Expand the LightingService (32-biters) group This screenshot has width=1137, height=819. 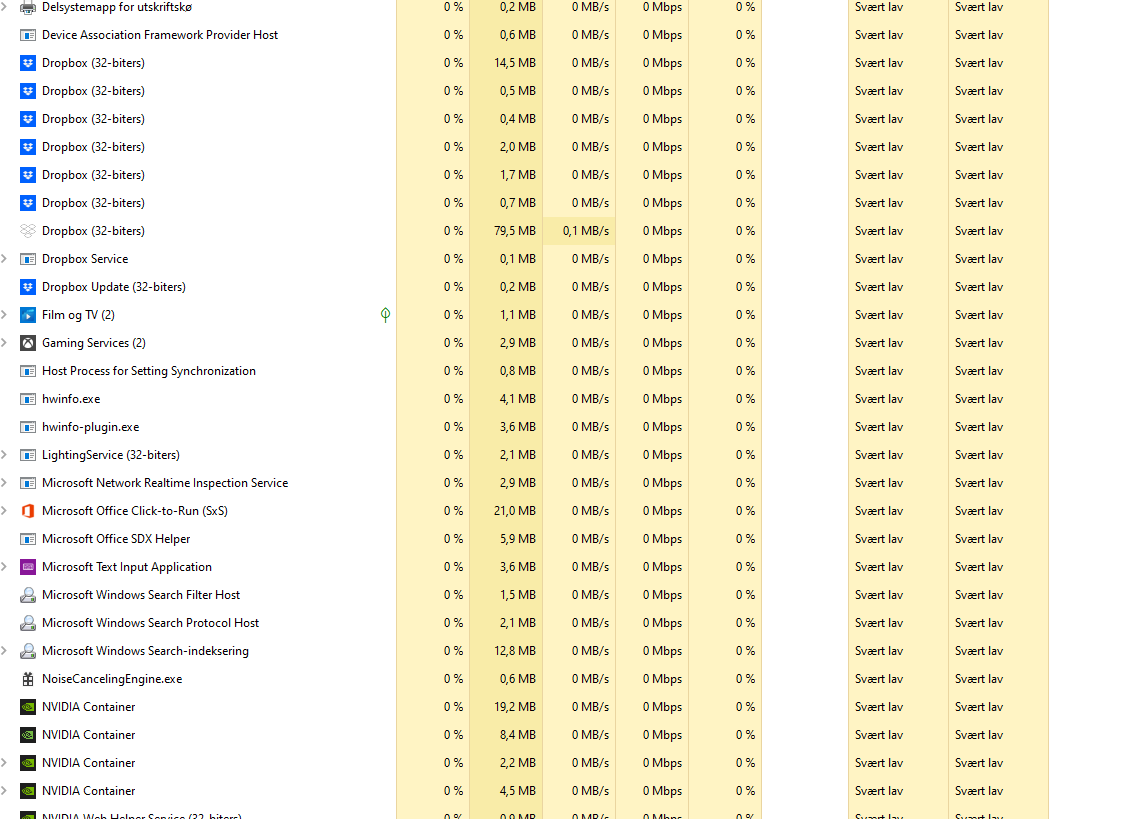[x=4, y=455]
